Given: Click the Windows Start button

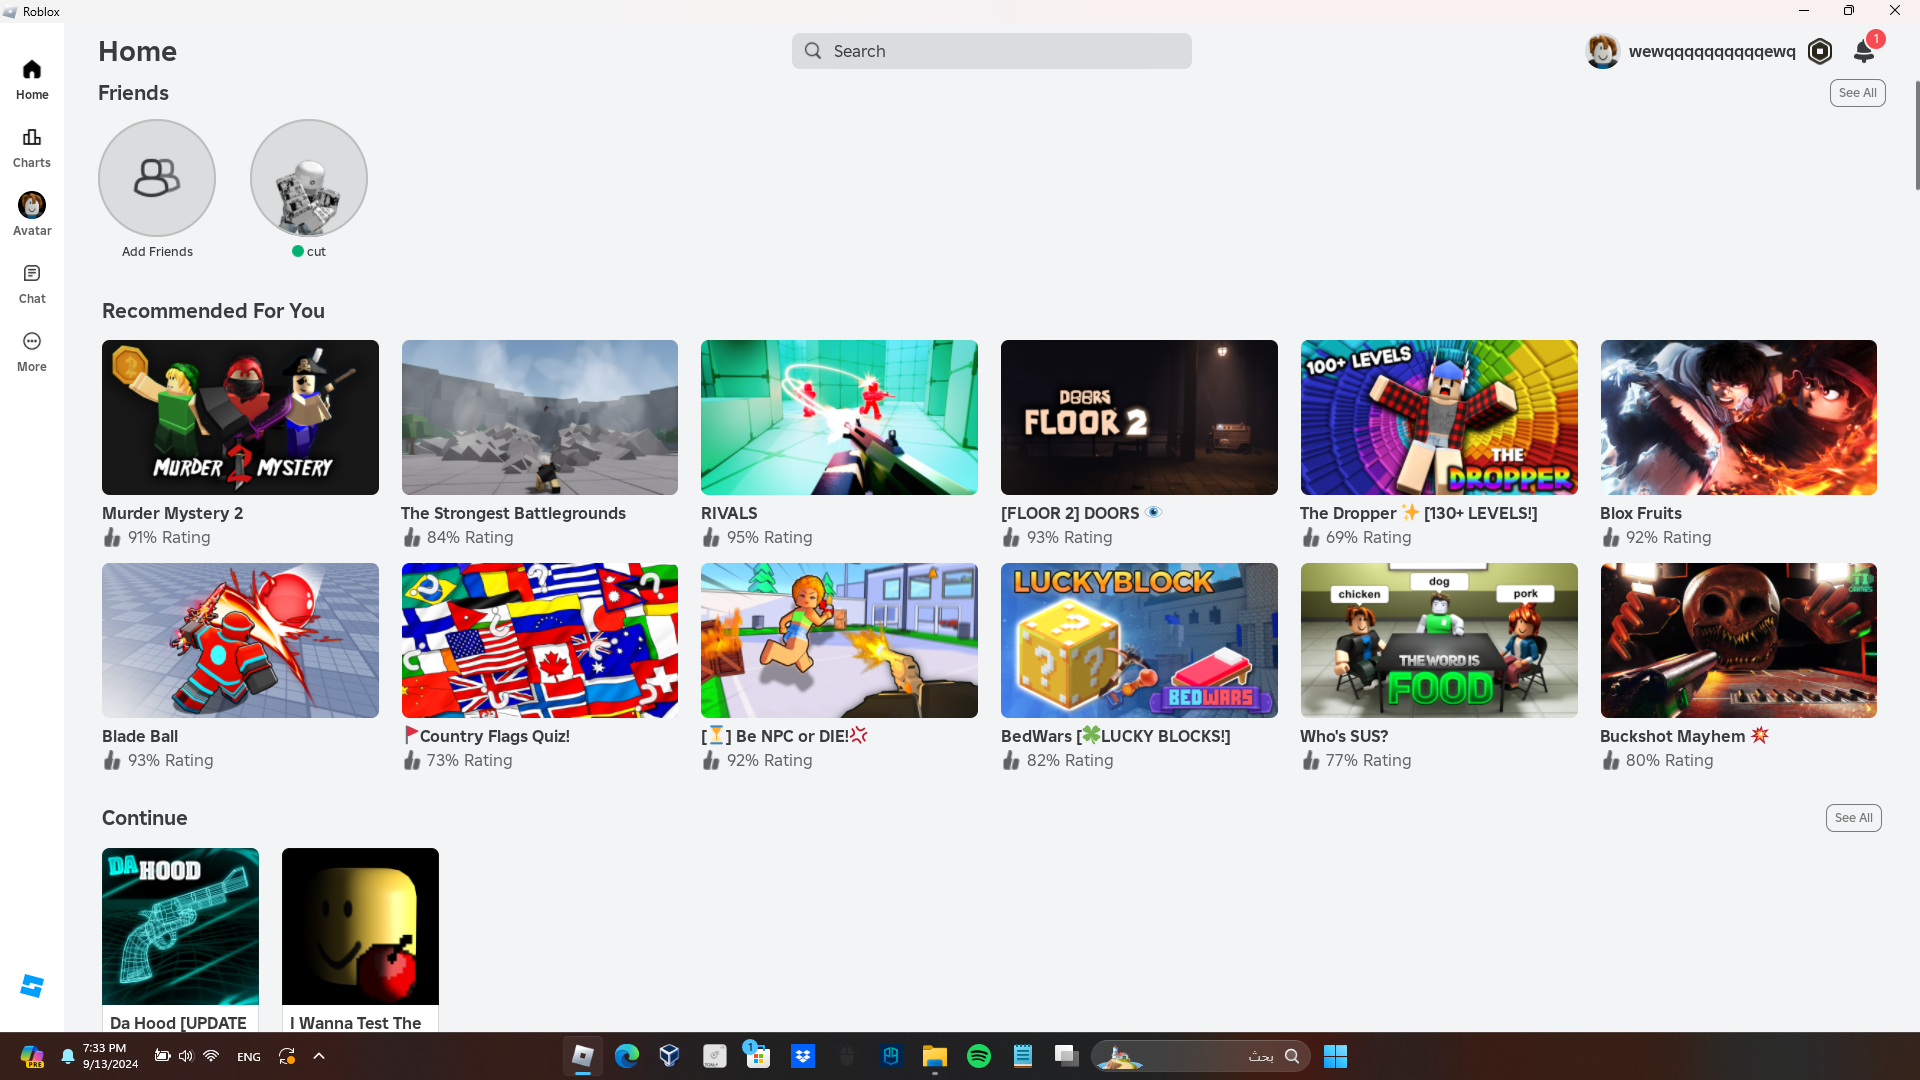Looking at the screenshot, I should [x=1335, y=1056].
